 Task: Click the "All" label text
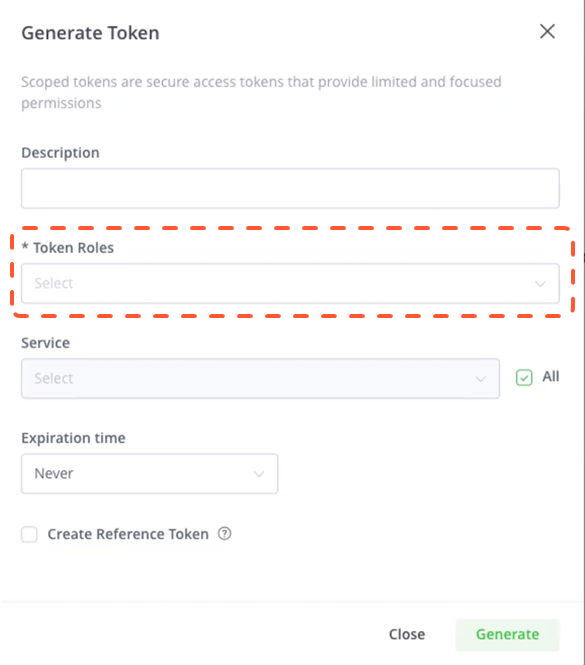pyautogui.click(x=551, y=377)
